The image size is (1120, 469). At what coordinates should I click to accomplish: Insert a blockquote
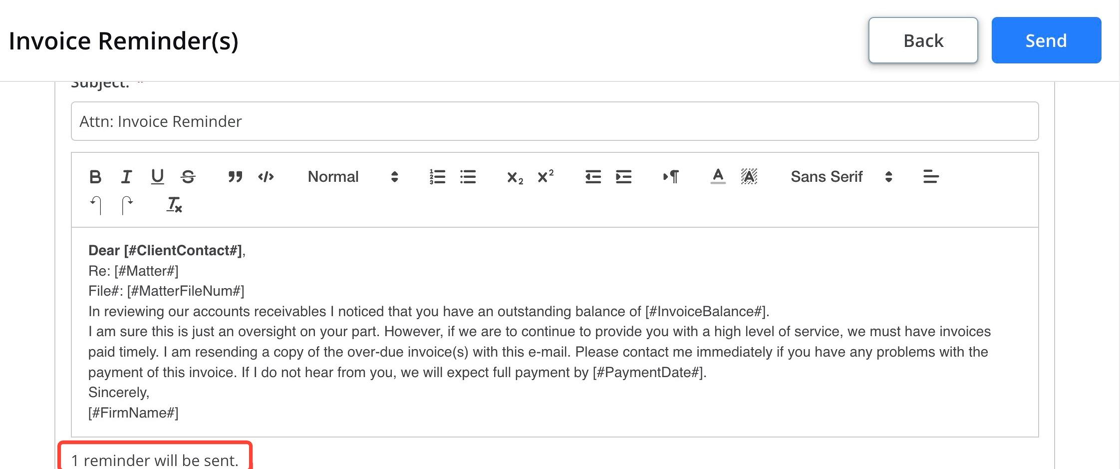235,177
